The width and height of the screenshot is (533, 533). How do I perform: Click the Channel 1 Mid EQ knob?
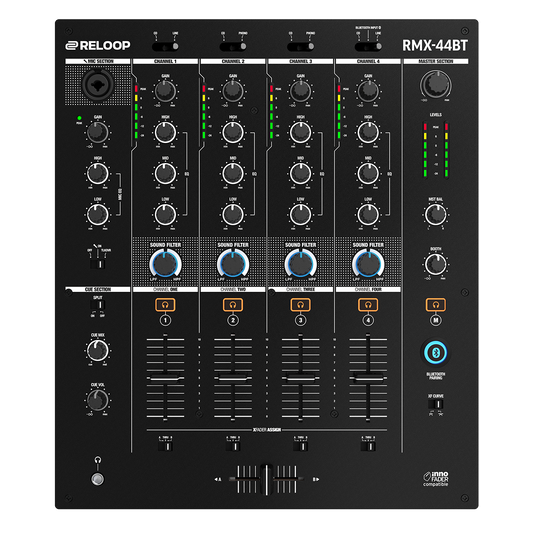[x=165, y=173]
